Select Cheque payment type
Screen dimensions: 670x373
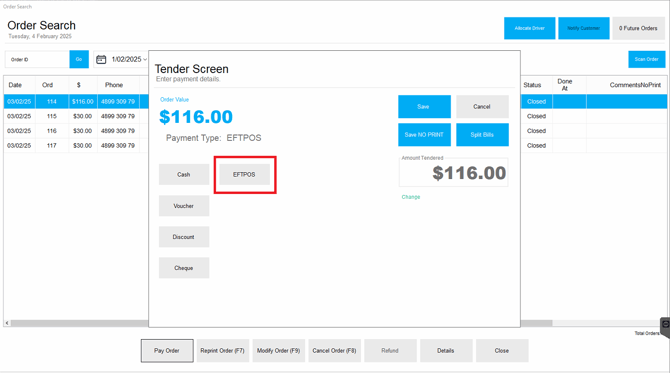[x=184, y=268]
